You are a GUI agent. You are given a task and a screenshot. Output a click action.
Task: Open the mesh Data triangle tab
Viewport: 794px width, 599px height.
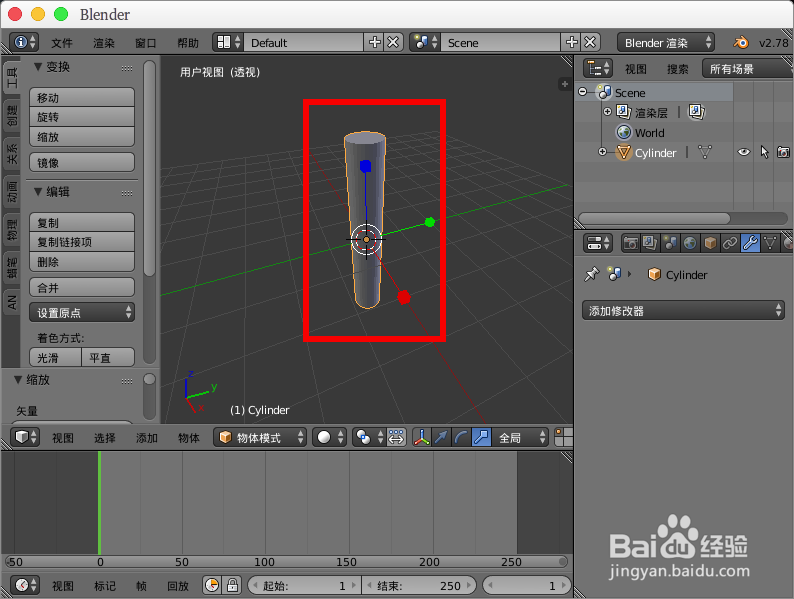point(770,243)
